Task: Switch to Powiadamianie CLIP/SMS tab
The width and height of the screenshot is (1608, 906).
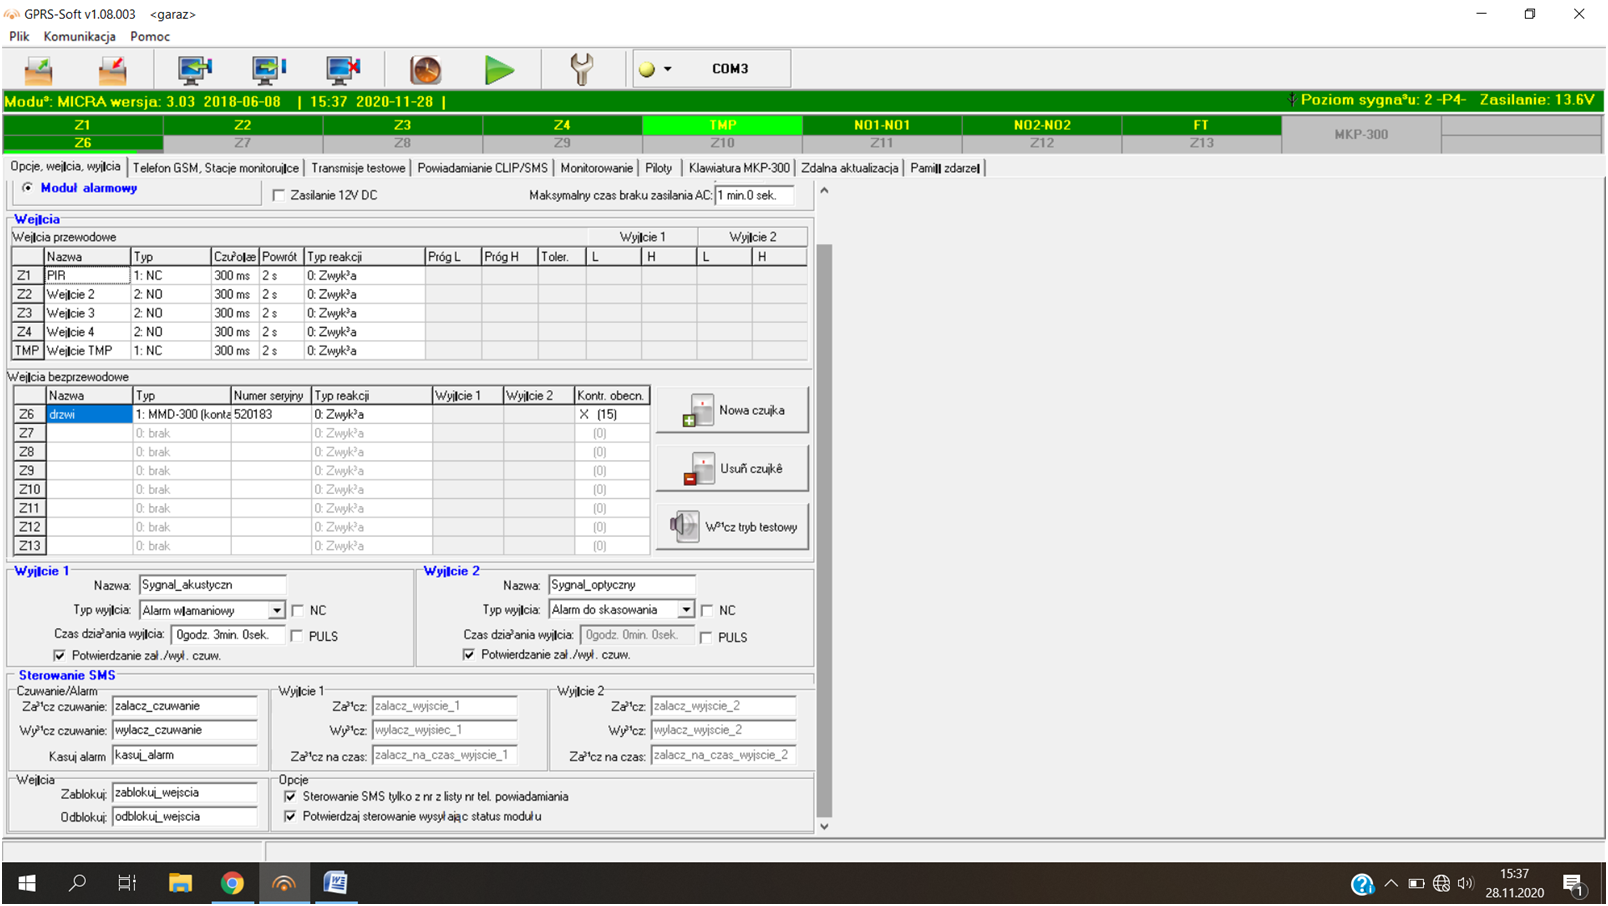Action: click(x=482, y=168)
